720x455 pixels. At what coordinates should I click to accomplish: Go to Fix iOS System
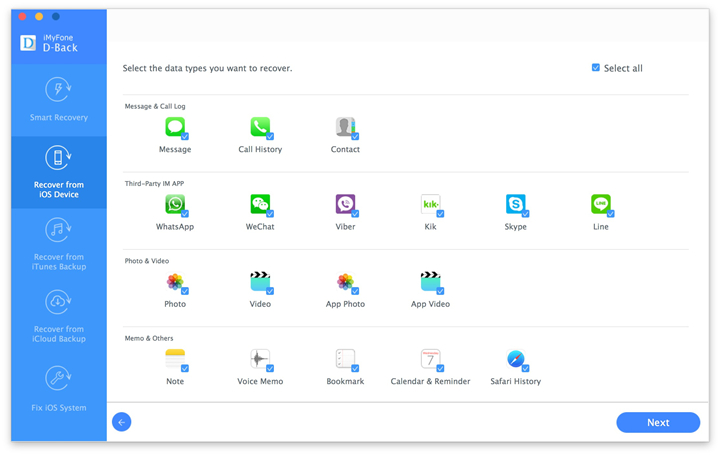[x=59, y=388]
